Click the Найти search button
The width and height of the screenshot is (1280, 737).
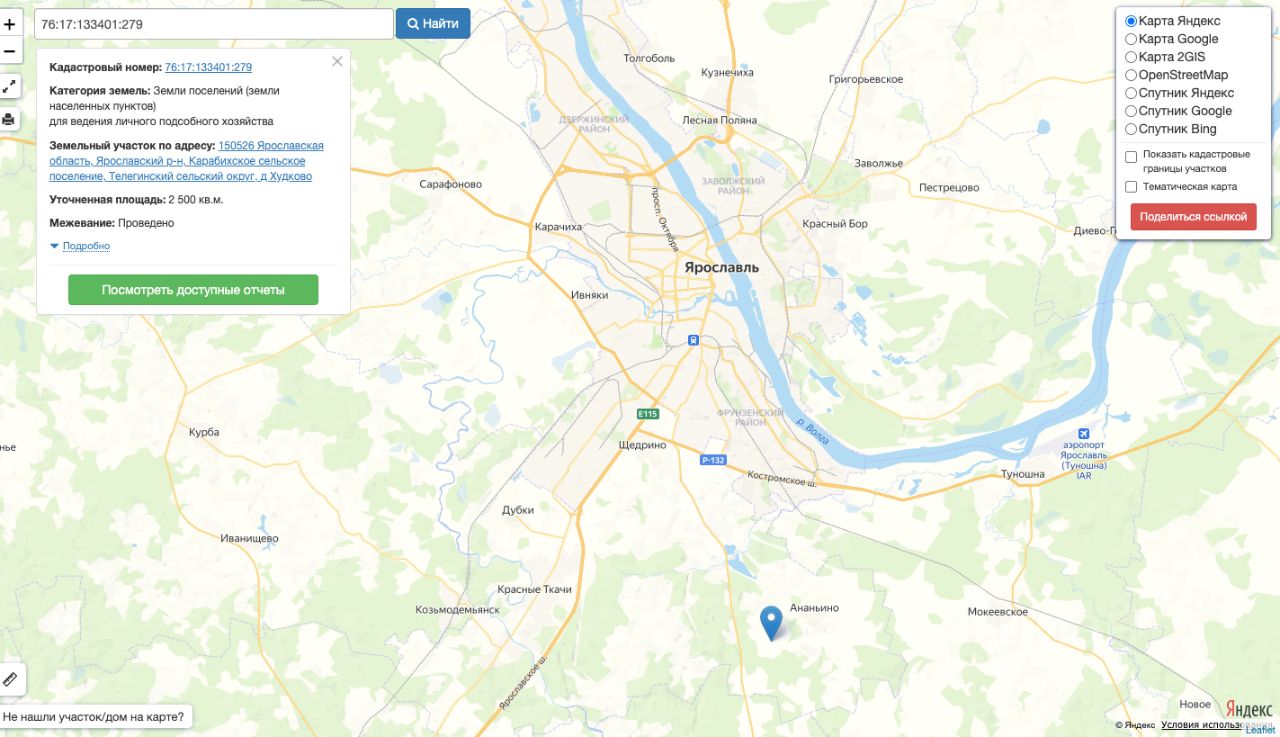(x=433, y=24)
